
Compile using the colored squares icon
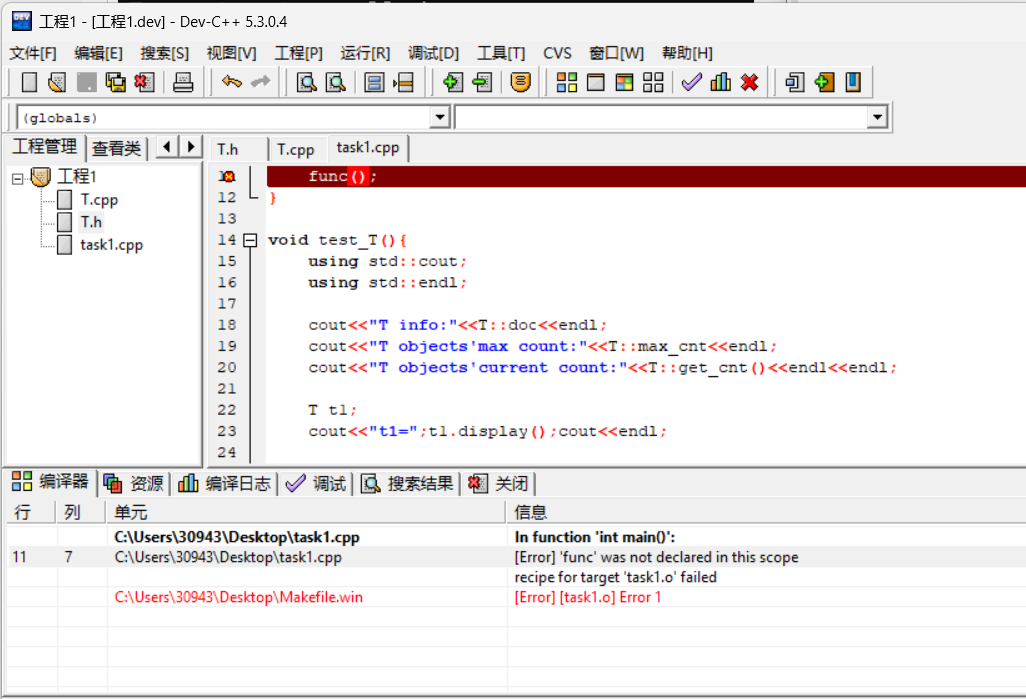pyautogui.click(x=567, y=82)
